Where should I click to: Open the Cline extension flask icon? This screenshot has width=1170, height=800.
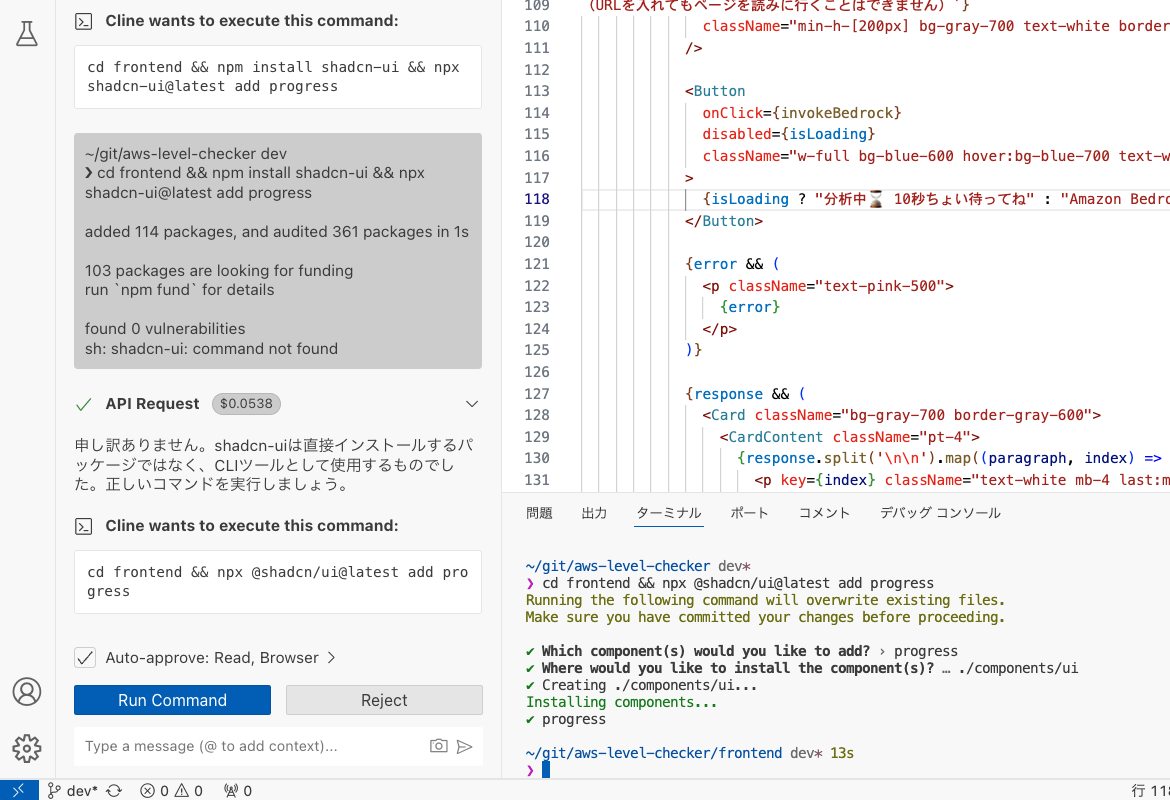(27, 33)
